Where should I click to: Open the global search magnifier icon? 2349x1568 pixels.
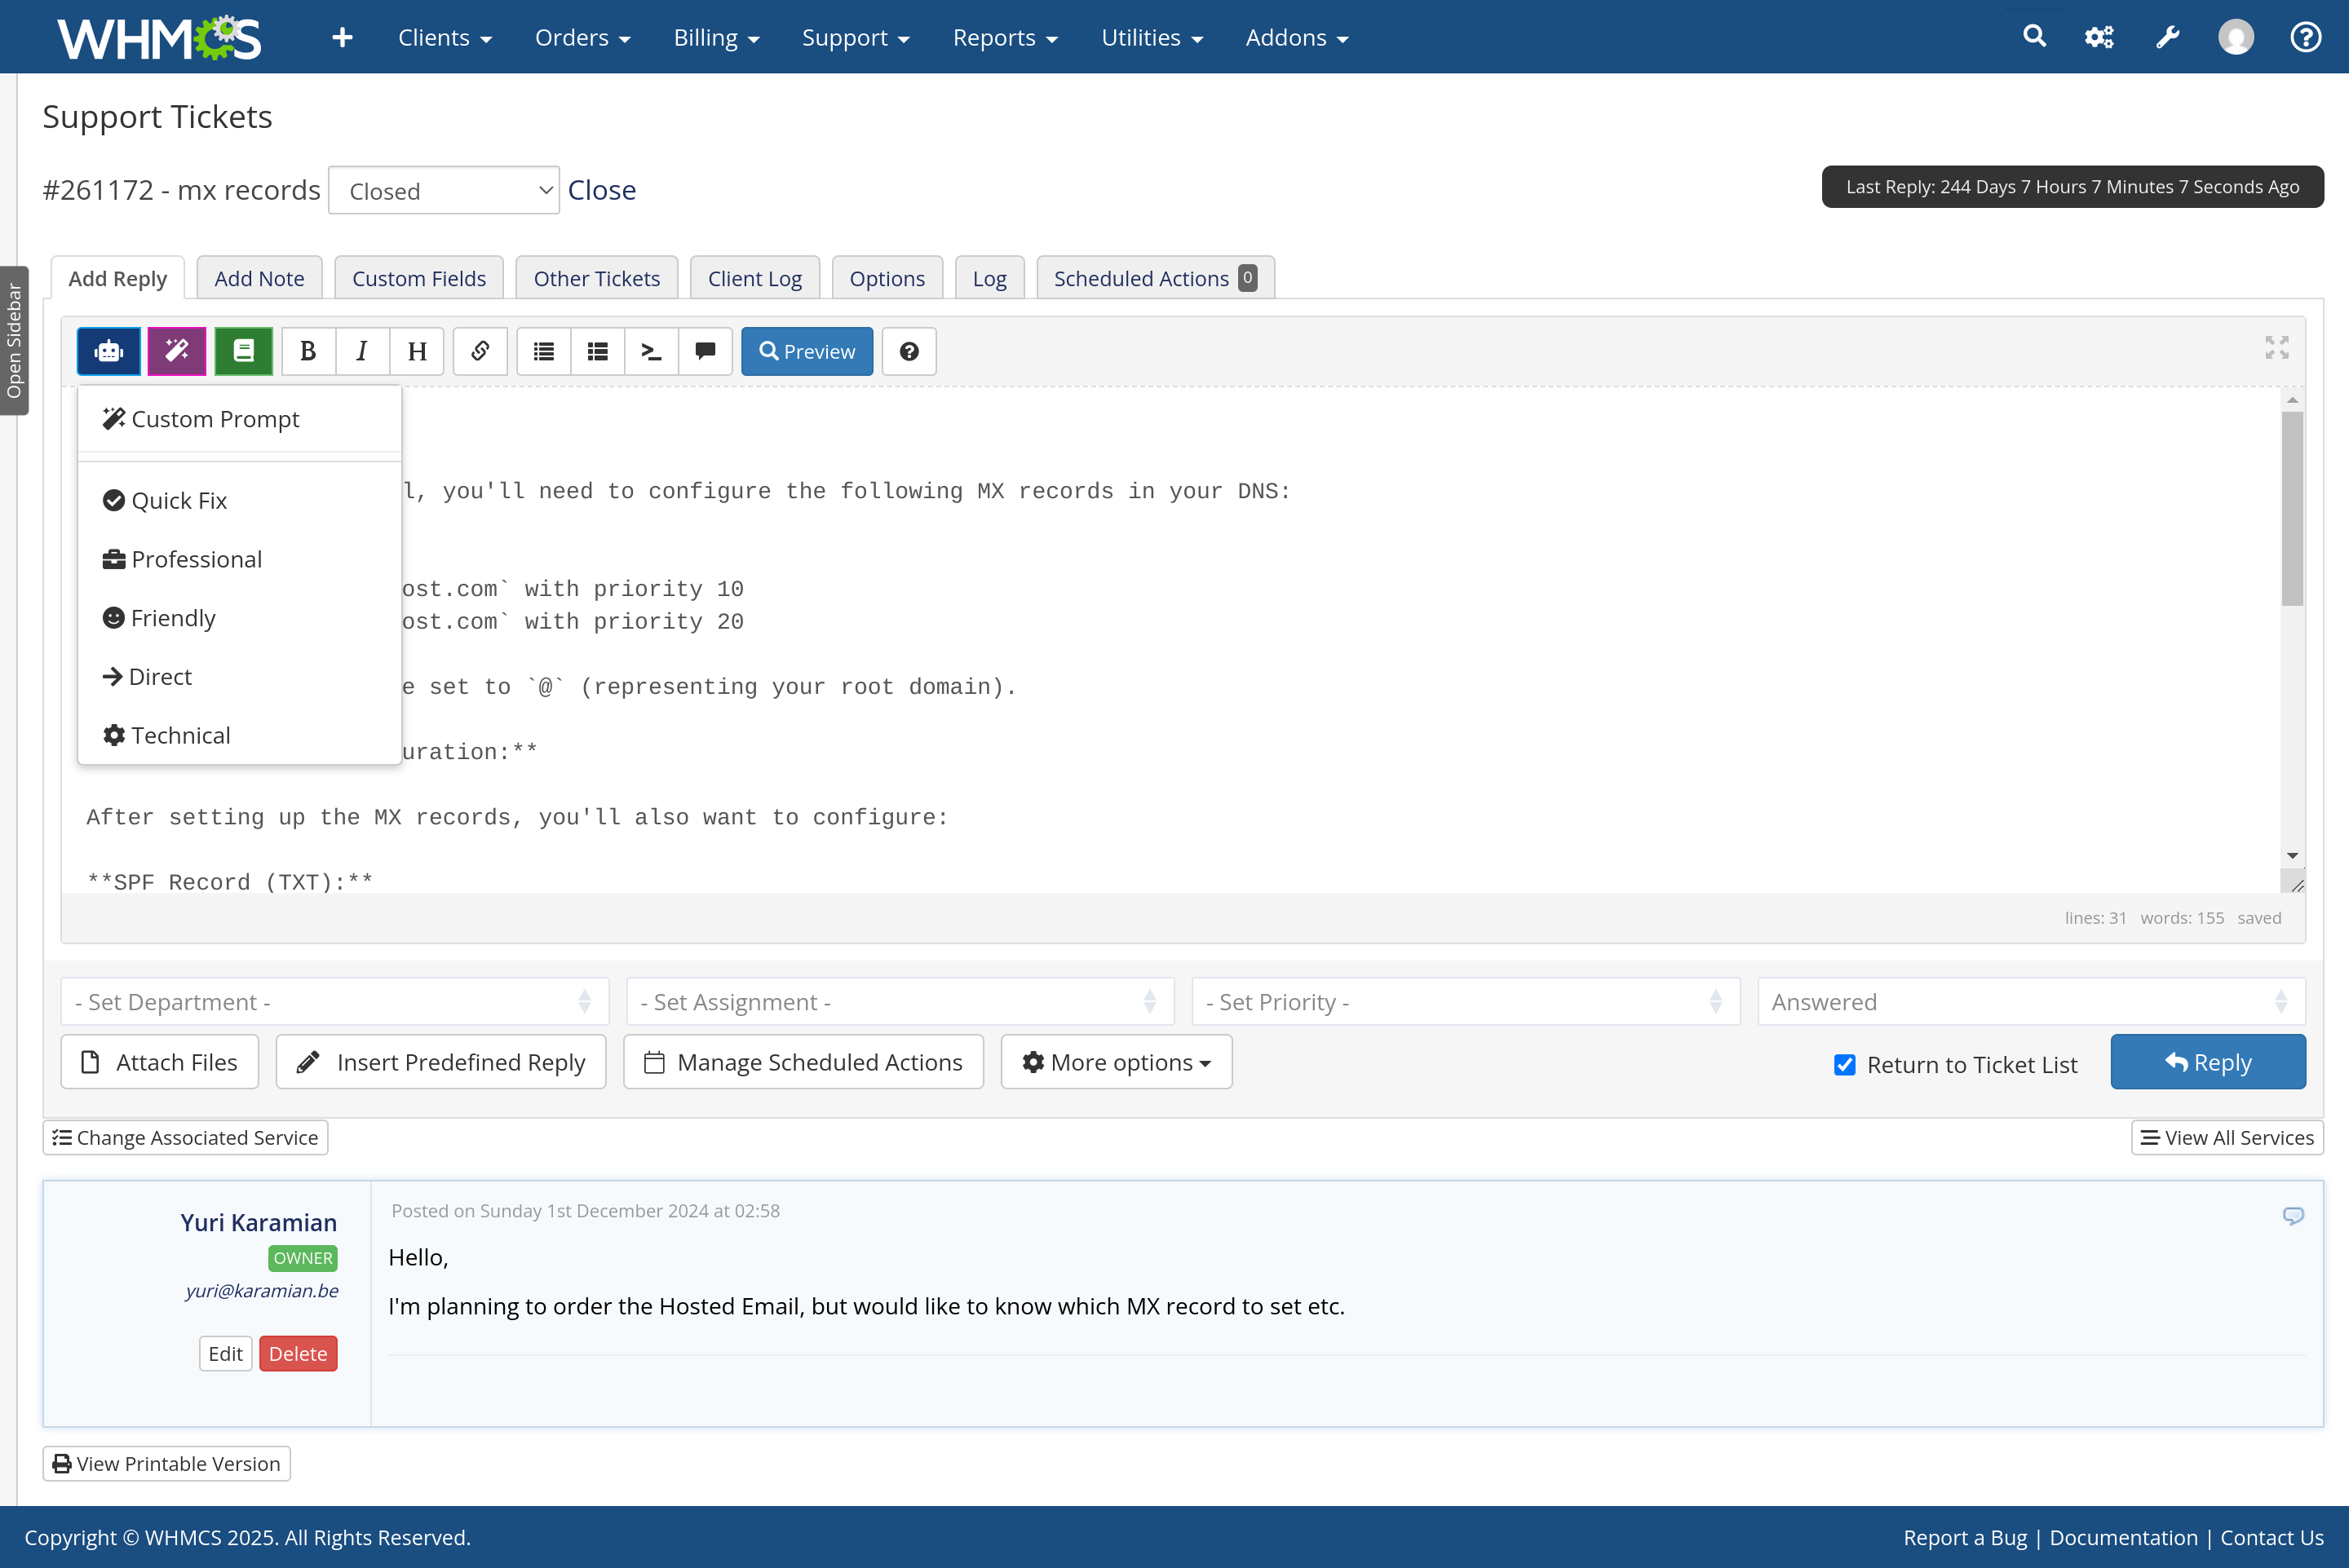click(2034, 37)
